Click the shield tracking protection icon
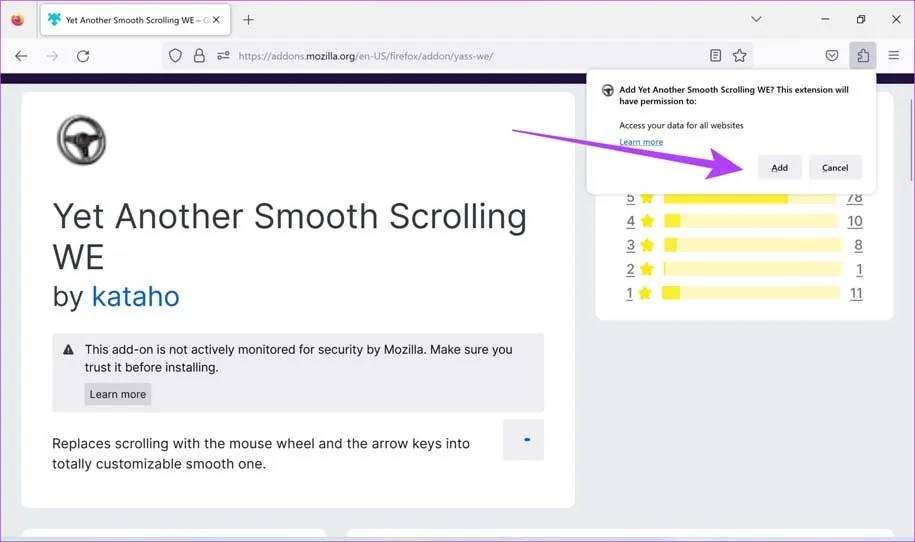This screenshot has width=915, height=542. pyautogui.click(x=175, y=56)
